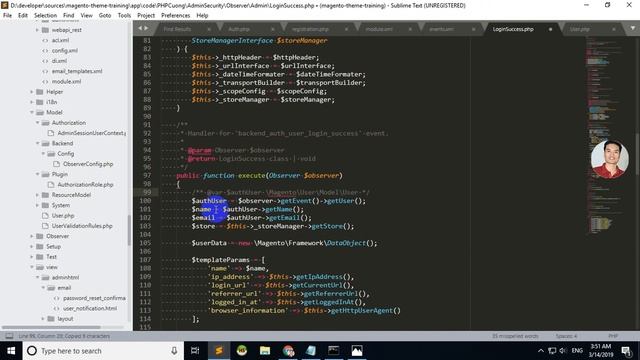Expand the Observer folder in sidebar
Screen dimensions: 640x360
point(32,236)
